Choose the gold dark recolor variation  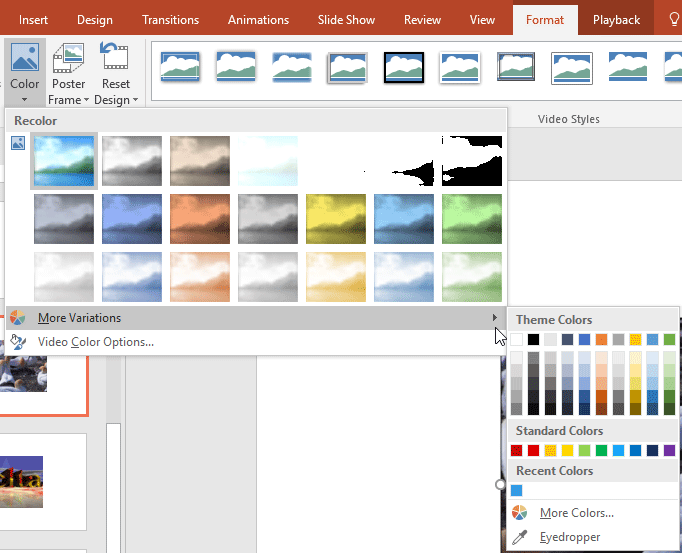point(336,219)
